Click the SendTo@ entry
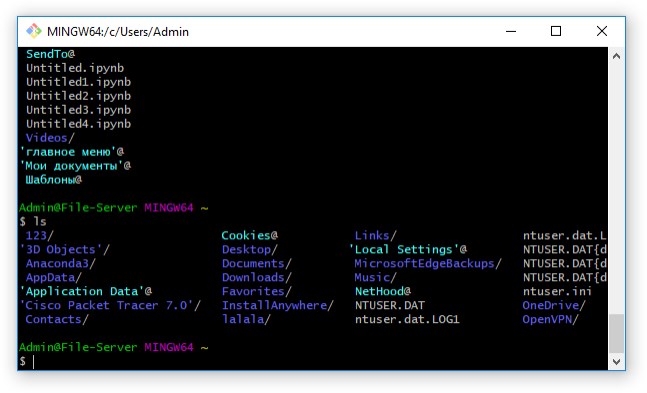The image size is (647, 393). coord(50,54)
